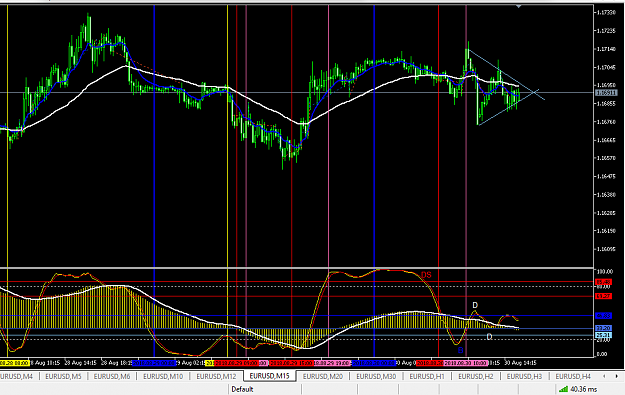The width and height of the screenshot is (625, 395).
Task: Click the 33.20 indicator level label
Action: (603, 328)
